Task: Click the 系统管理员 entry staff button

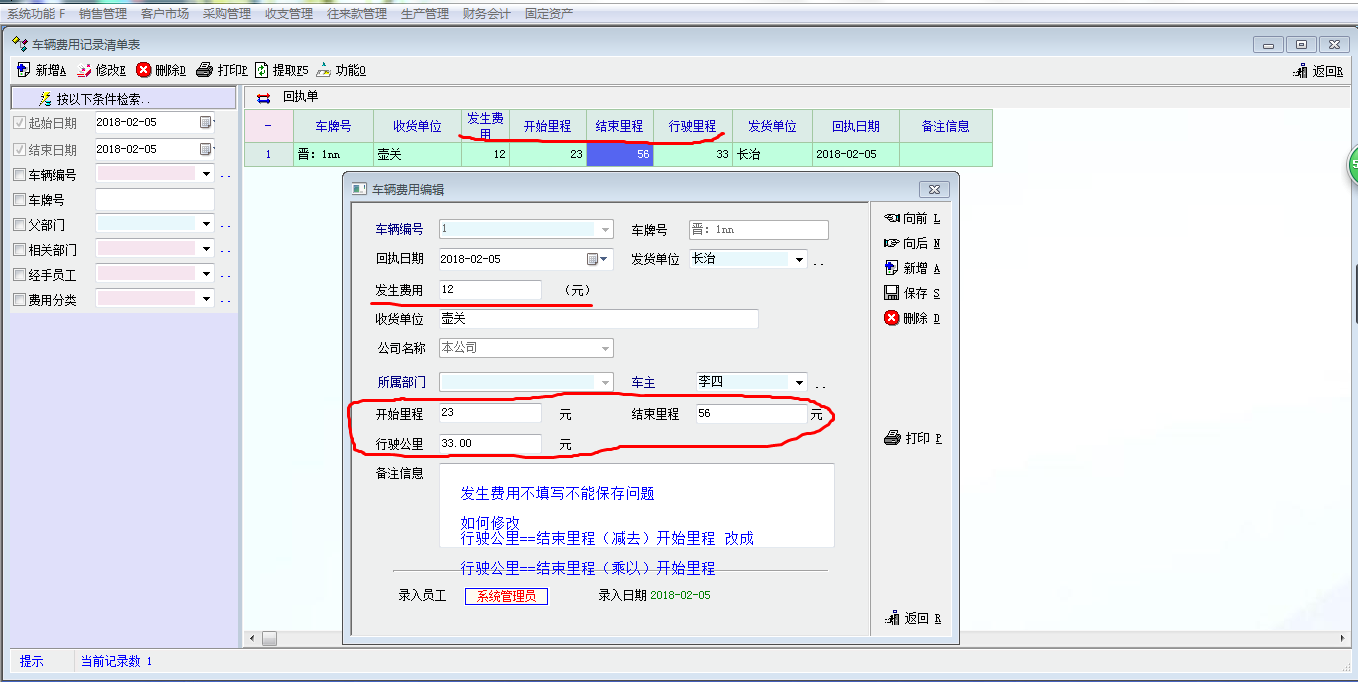Action: [x=506, y=596]
